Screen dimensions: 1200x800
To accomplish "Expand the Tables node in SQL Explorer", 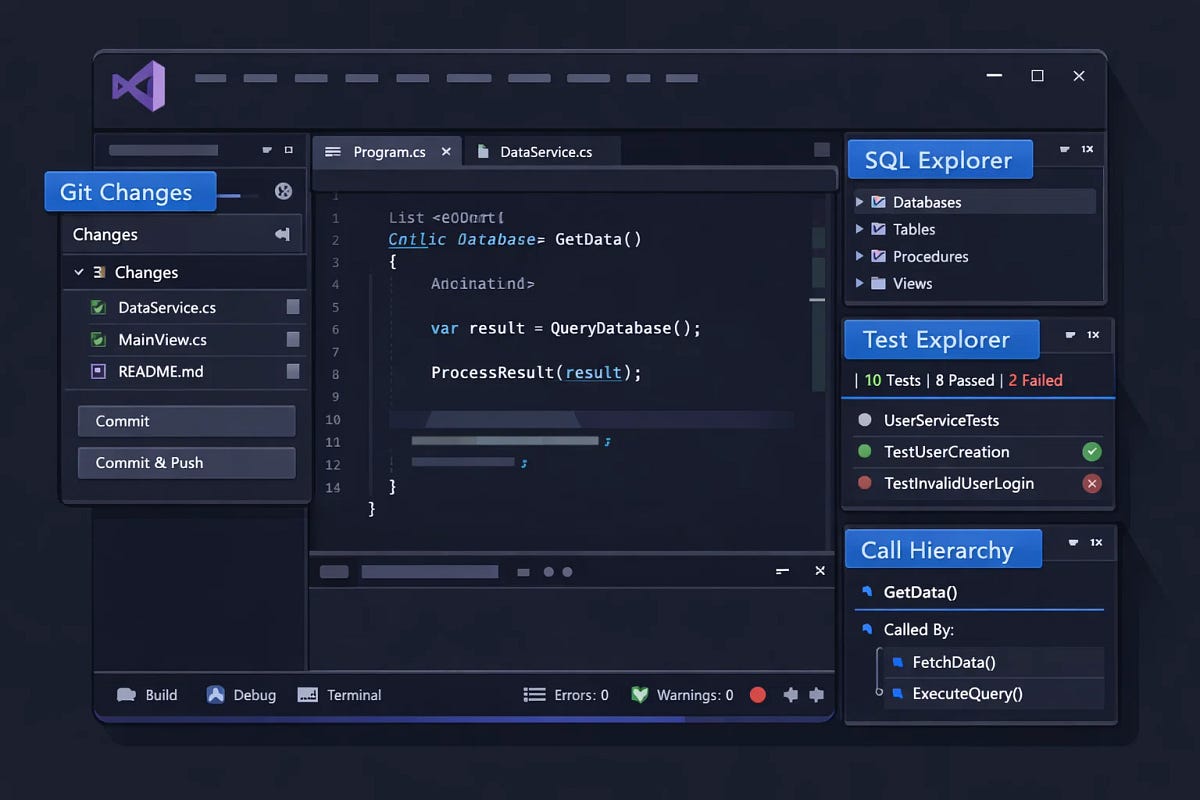I will click(861, 229).
